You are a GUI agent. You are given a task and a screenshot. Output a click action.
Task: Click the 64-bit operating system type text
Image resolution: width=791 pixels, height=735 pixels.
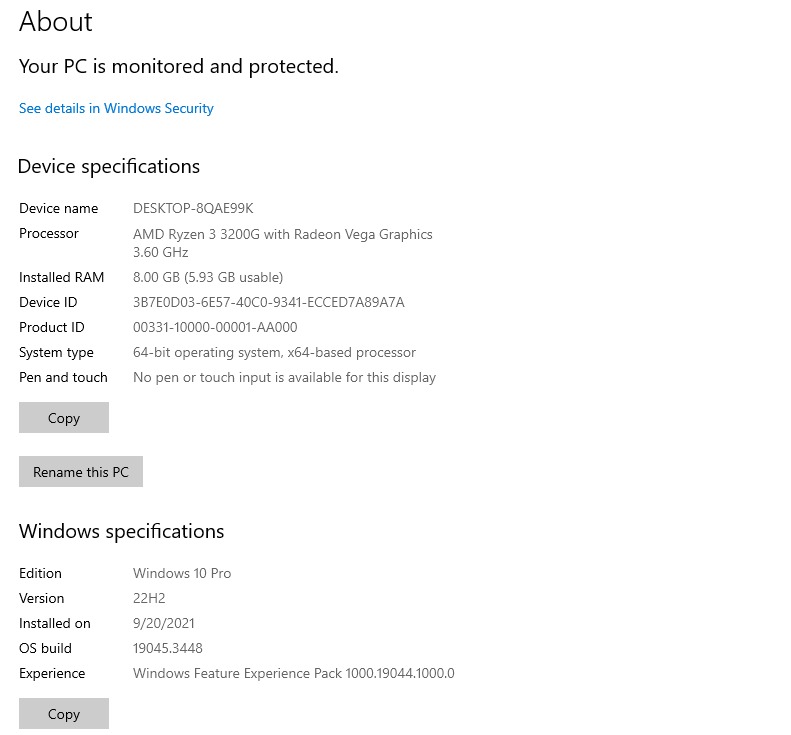274,352
